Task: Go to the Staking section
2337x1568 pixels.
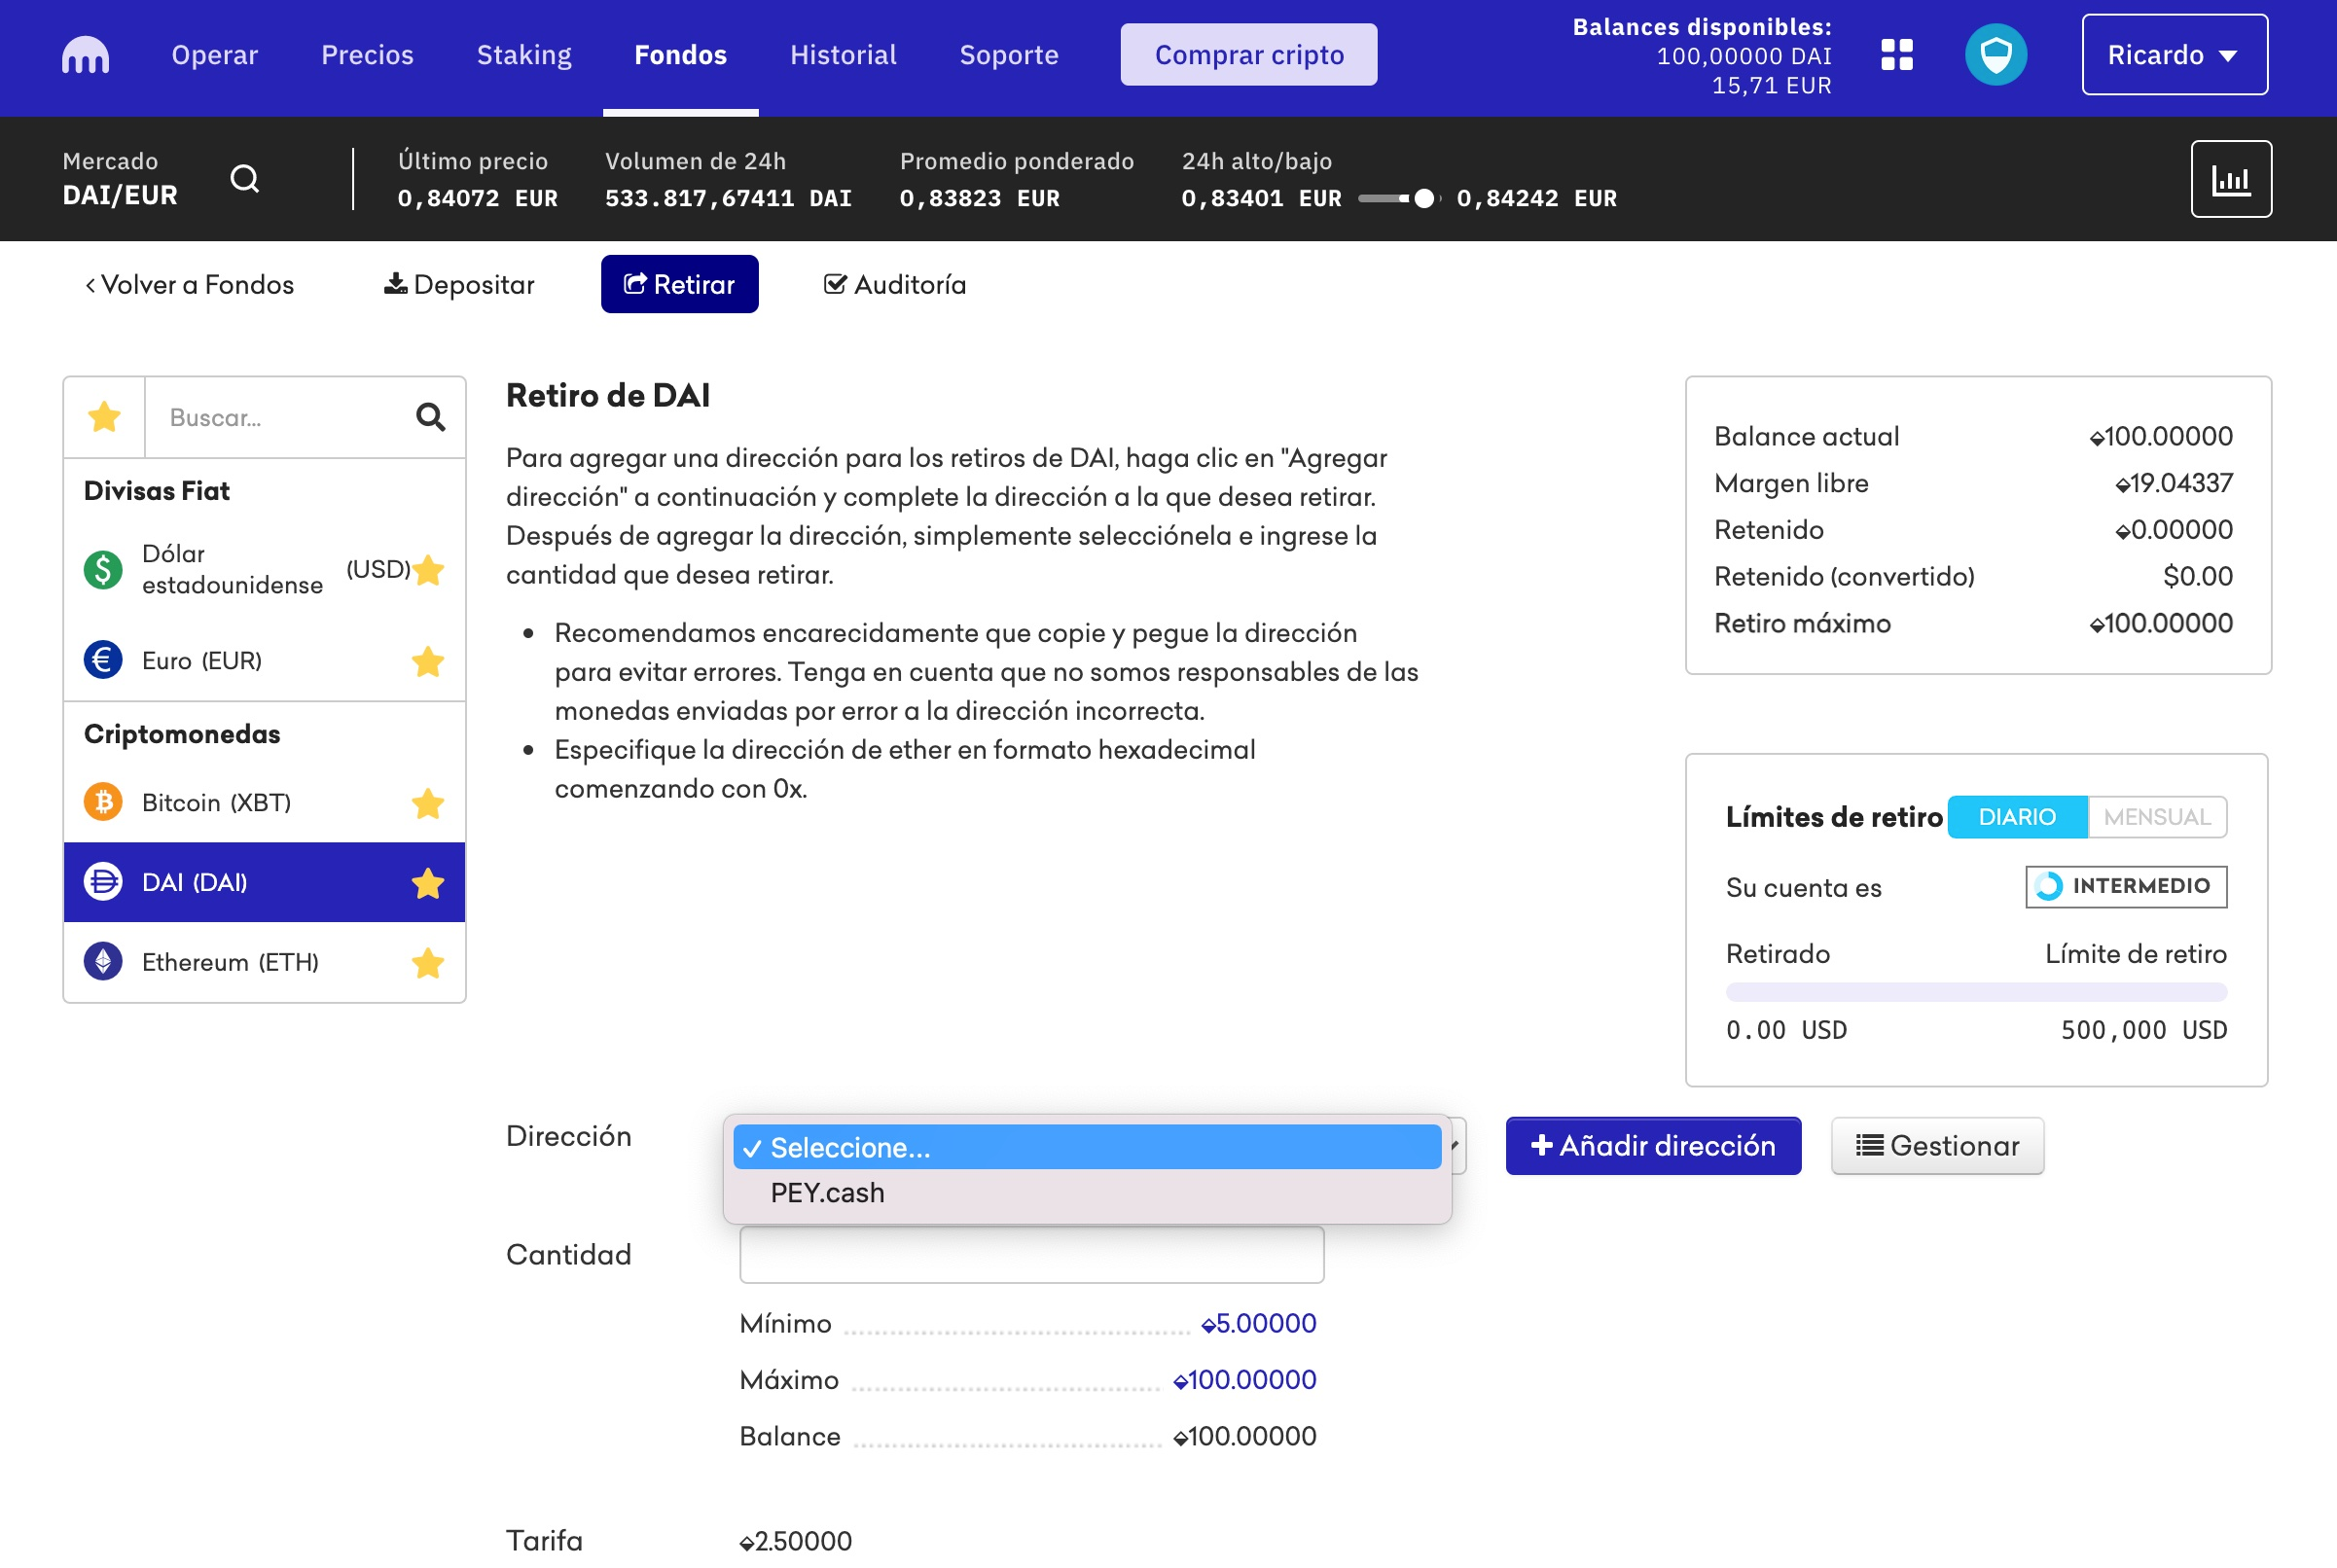Action: [524, 55]
